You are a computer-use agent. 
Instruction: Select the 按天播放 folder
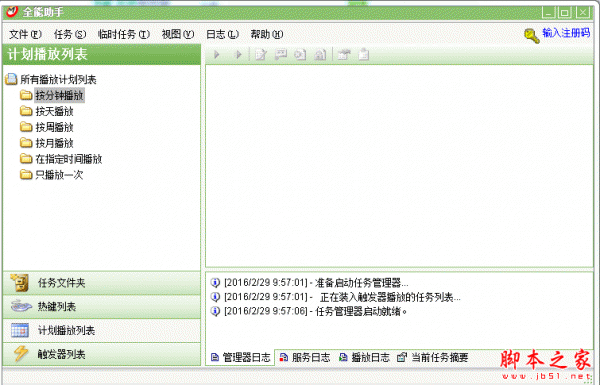tap(54, 111)
